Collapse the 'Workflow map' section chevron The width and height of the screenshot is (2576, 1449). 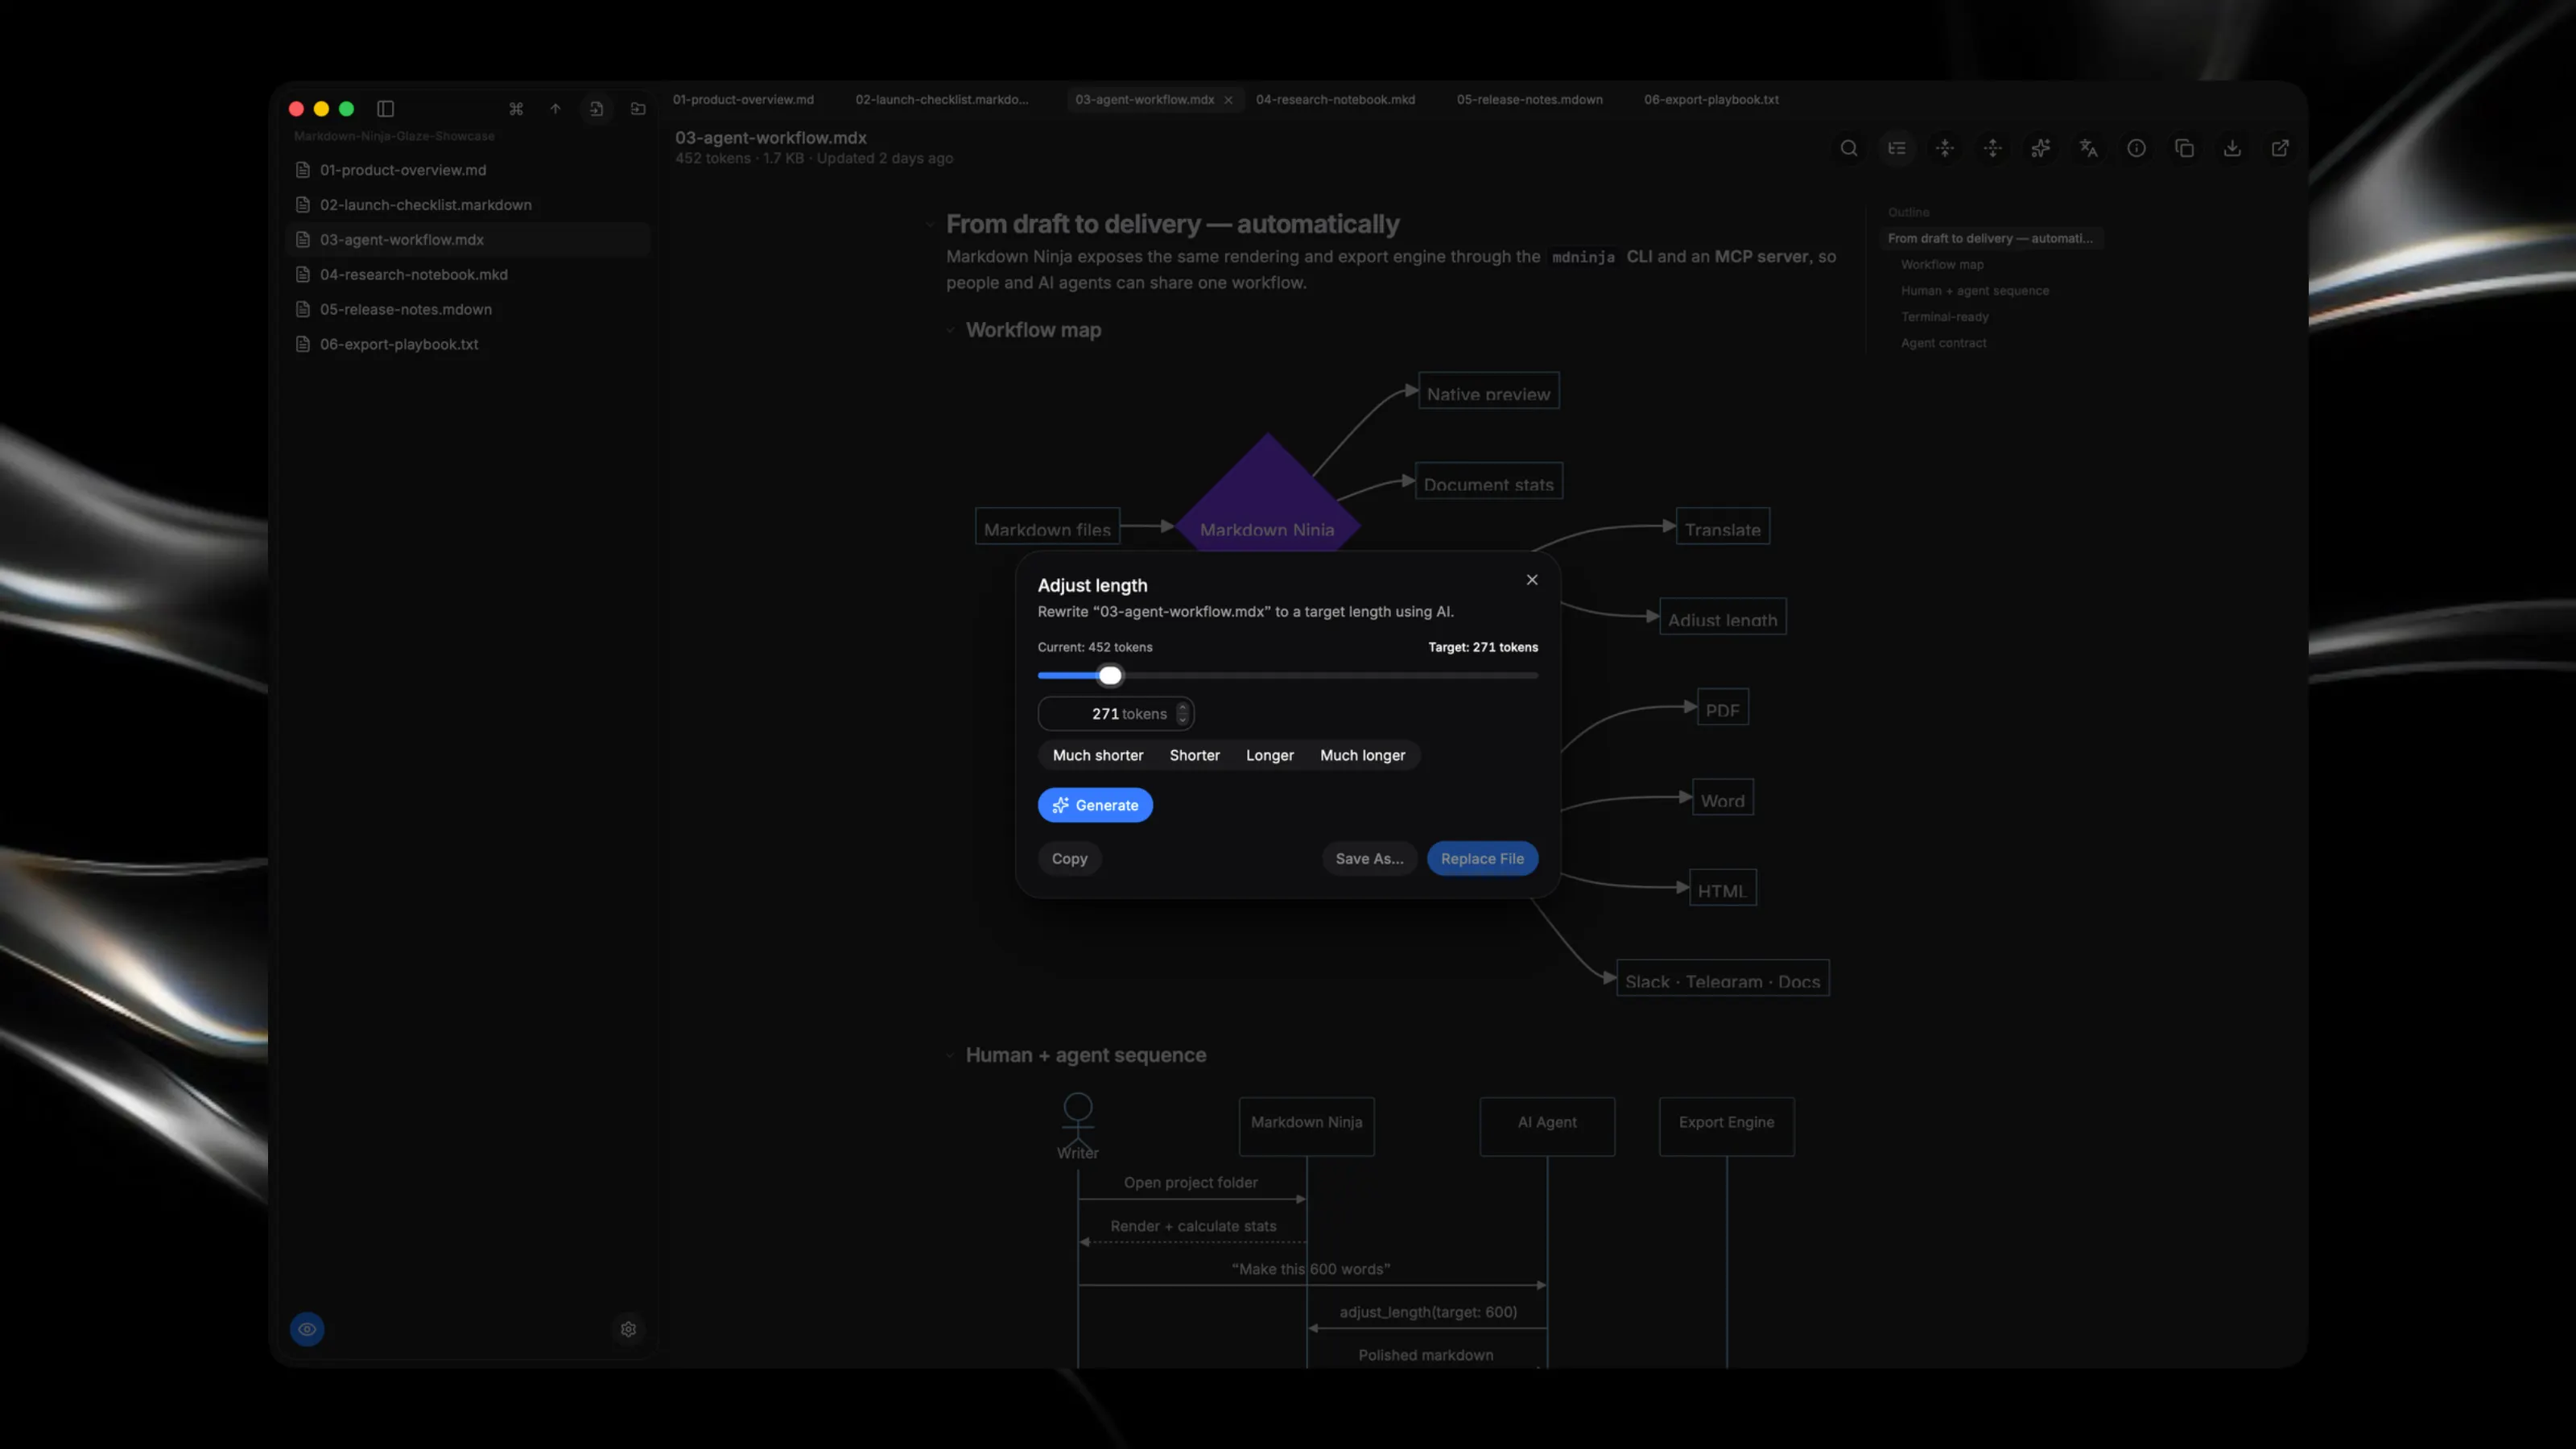pos(950,330)
